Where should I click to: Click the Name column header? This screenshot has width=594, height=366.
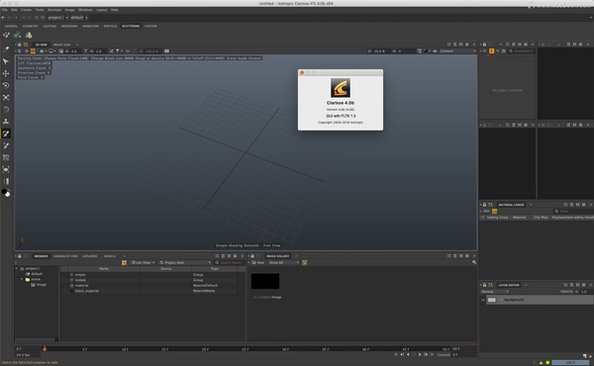[103, 269]
